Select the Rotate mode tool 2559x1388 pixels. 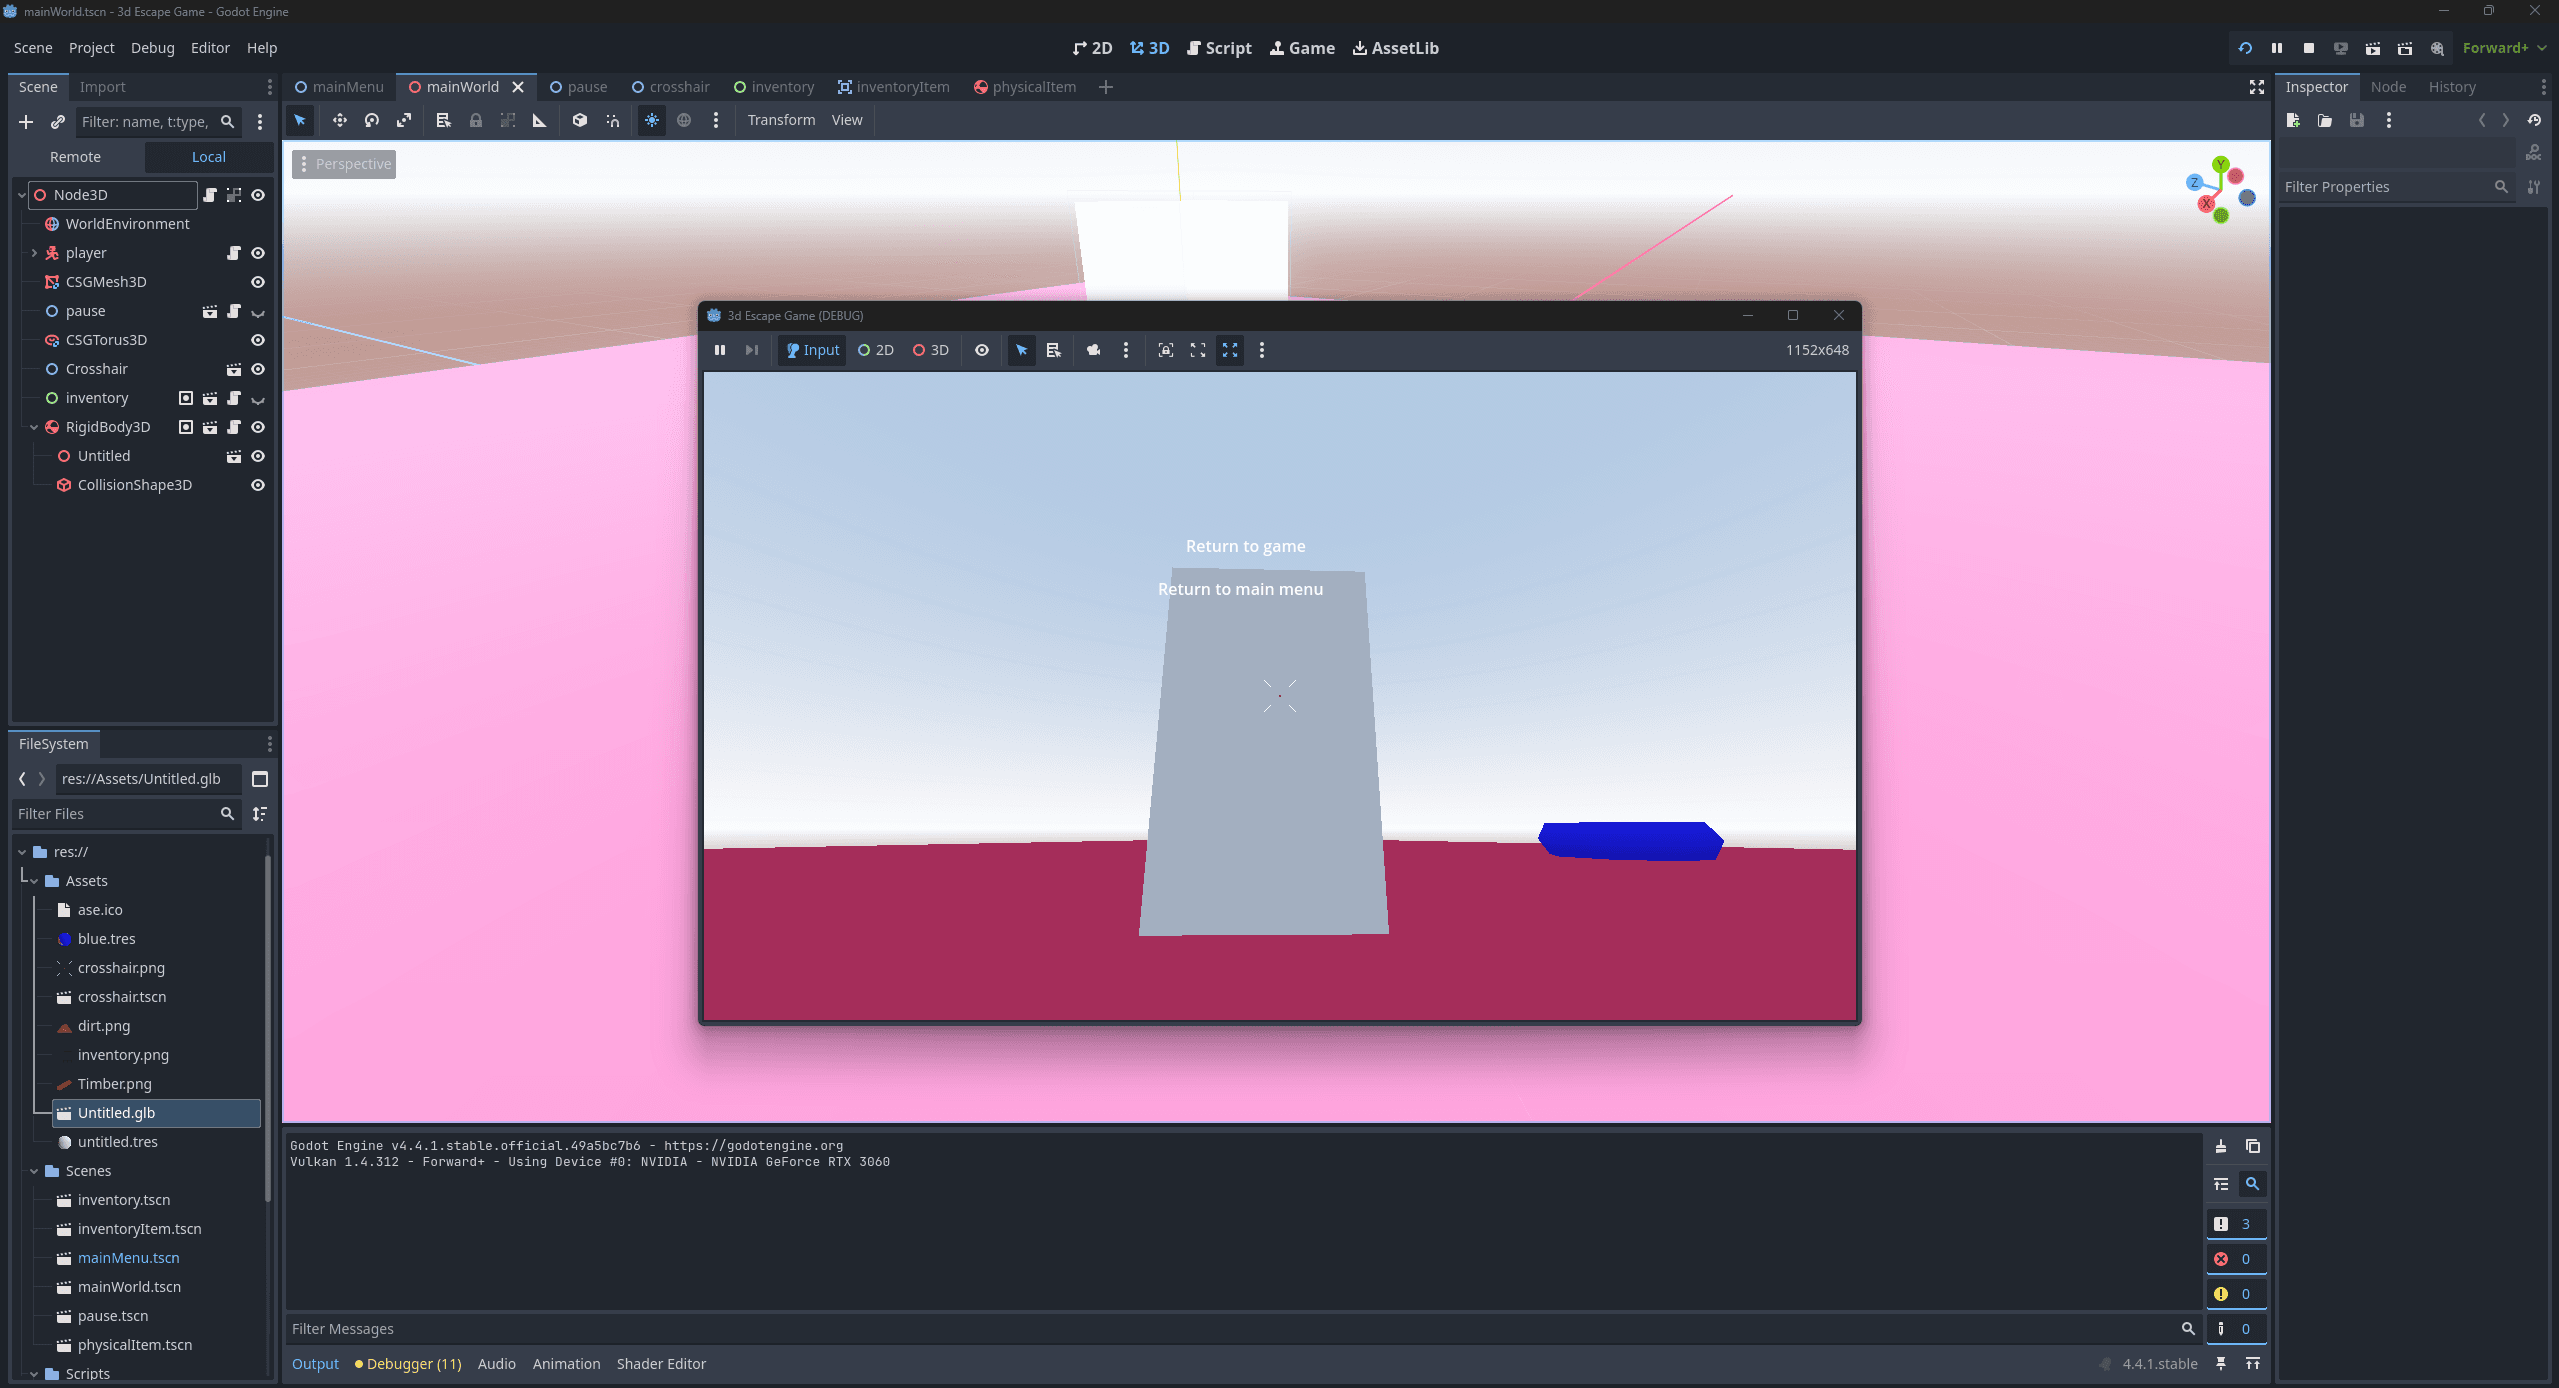[372, 120]
